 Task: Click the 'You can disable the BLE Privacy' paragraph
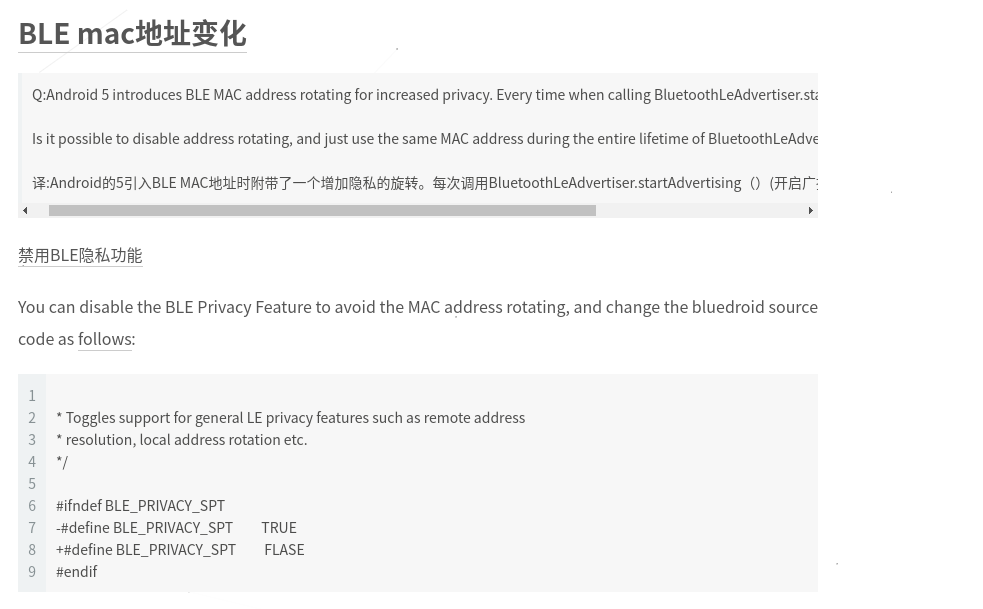[x=418, y=323]
